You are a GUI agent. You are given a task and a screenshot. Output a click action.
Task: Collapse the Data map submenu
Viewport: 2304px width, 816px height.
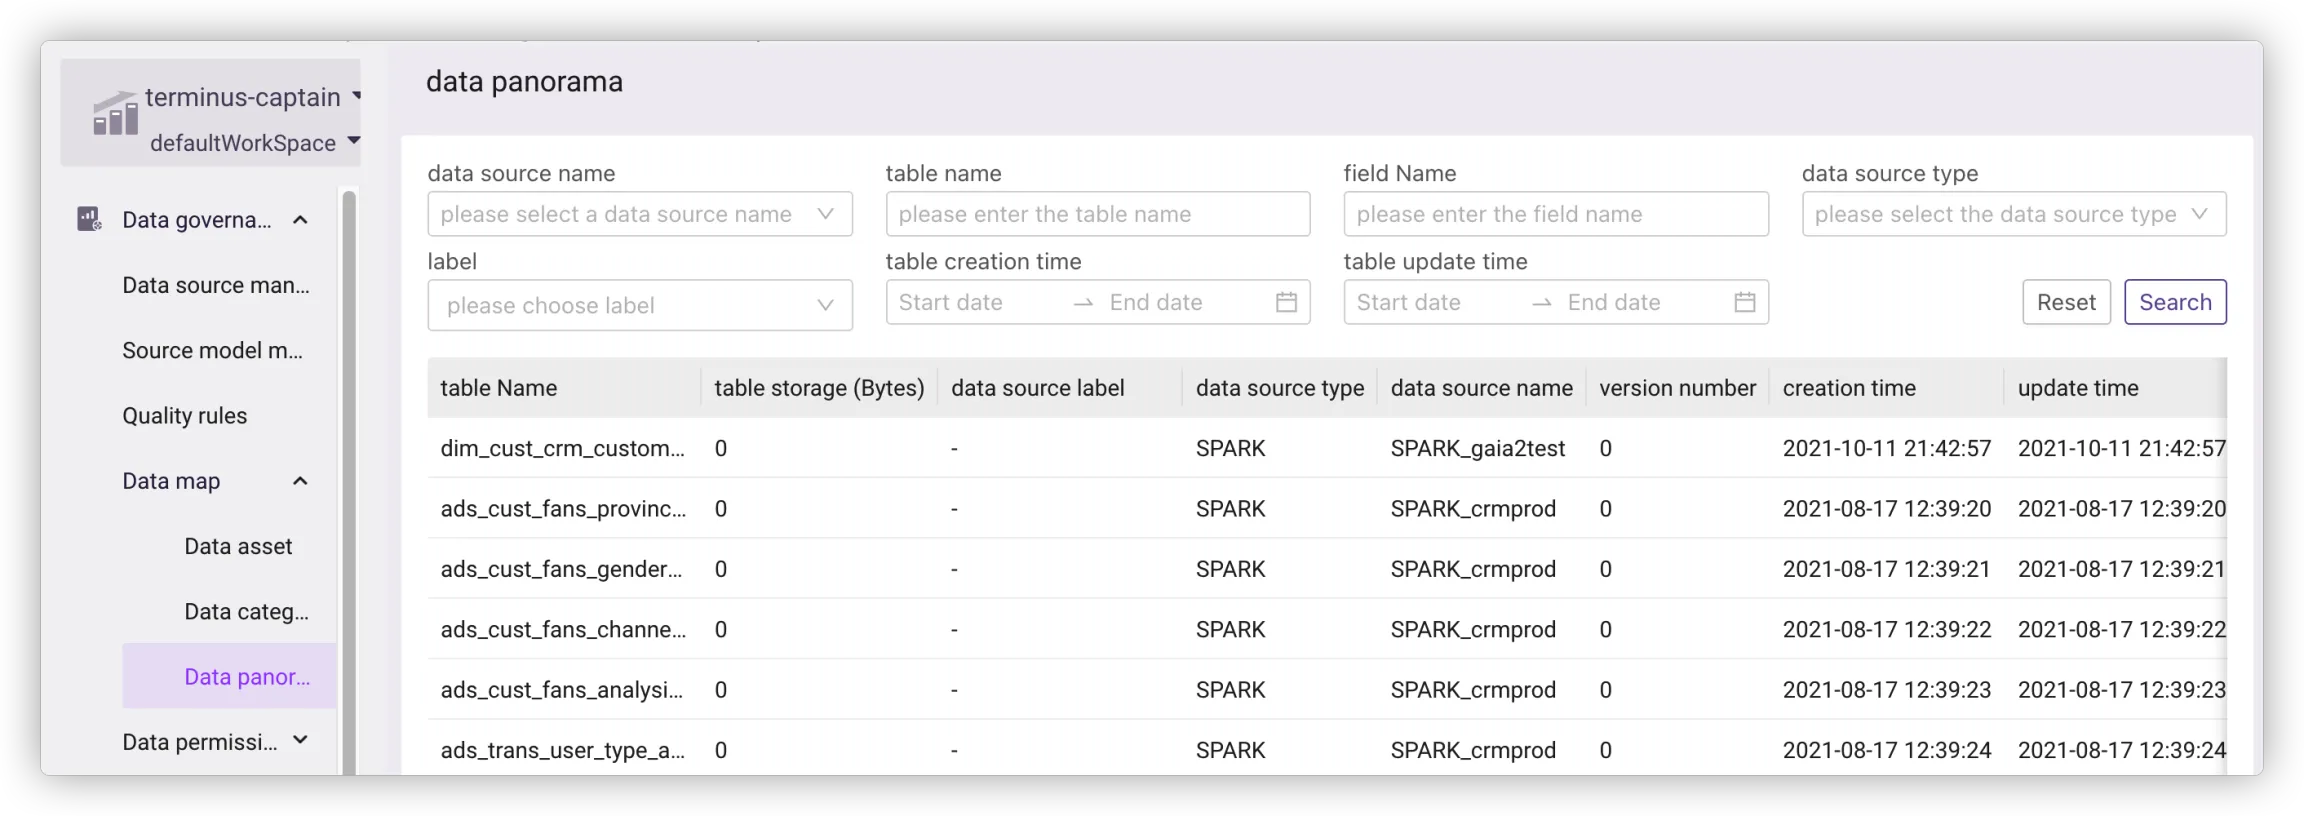tap(300, 481)
